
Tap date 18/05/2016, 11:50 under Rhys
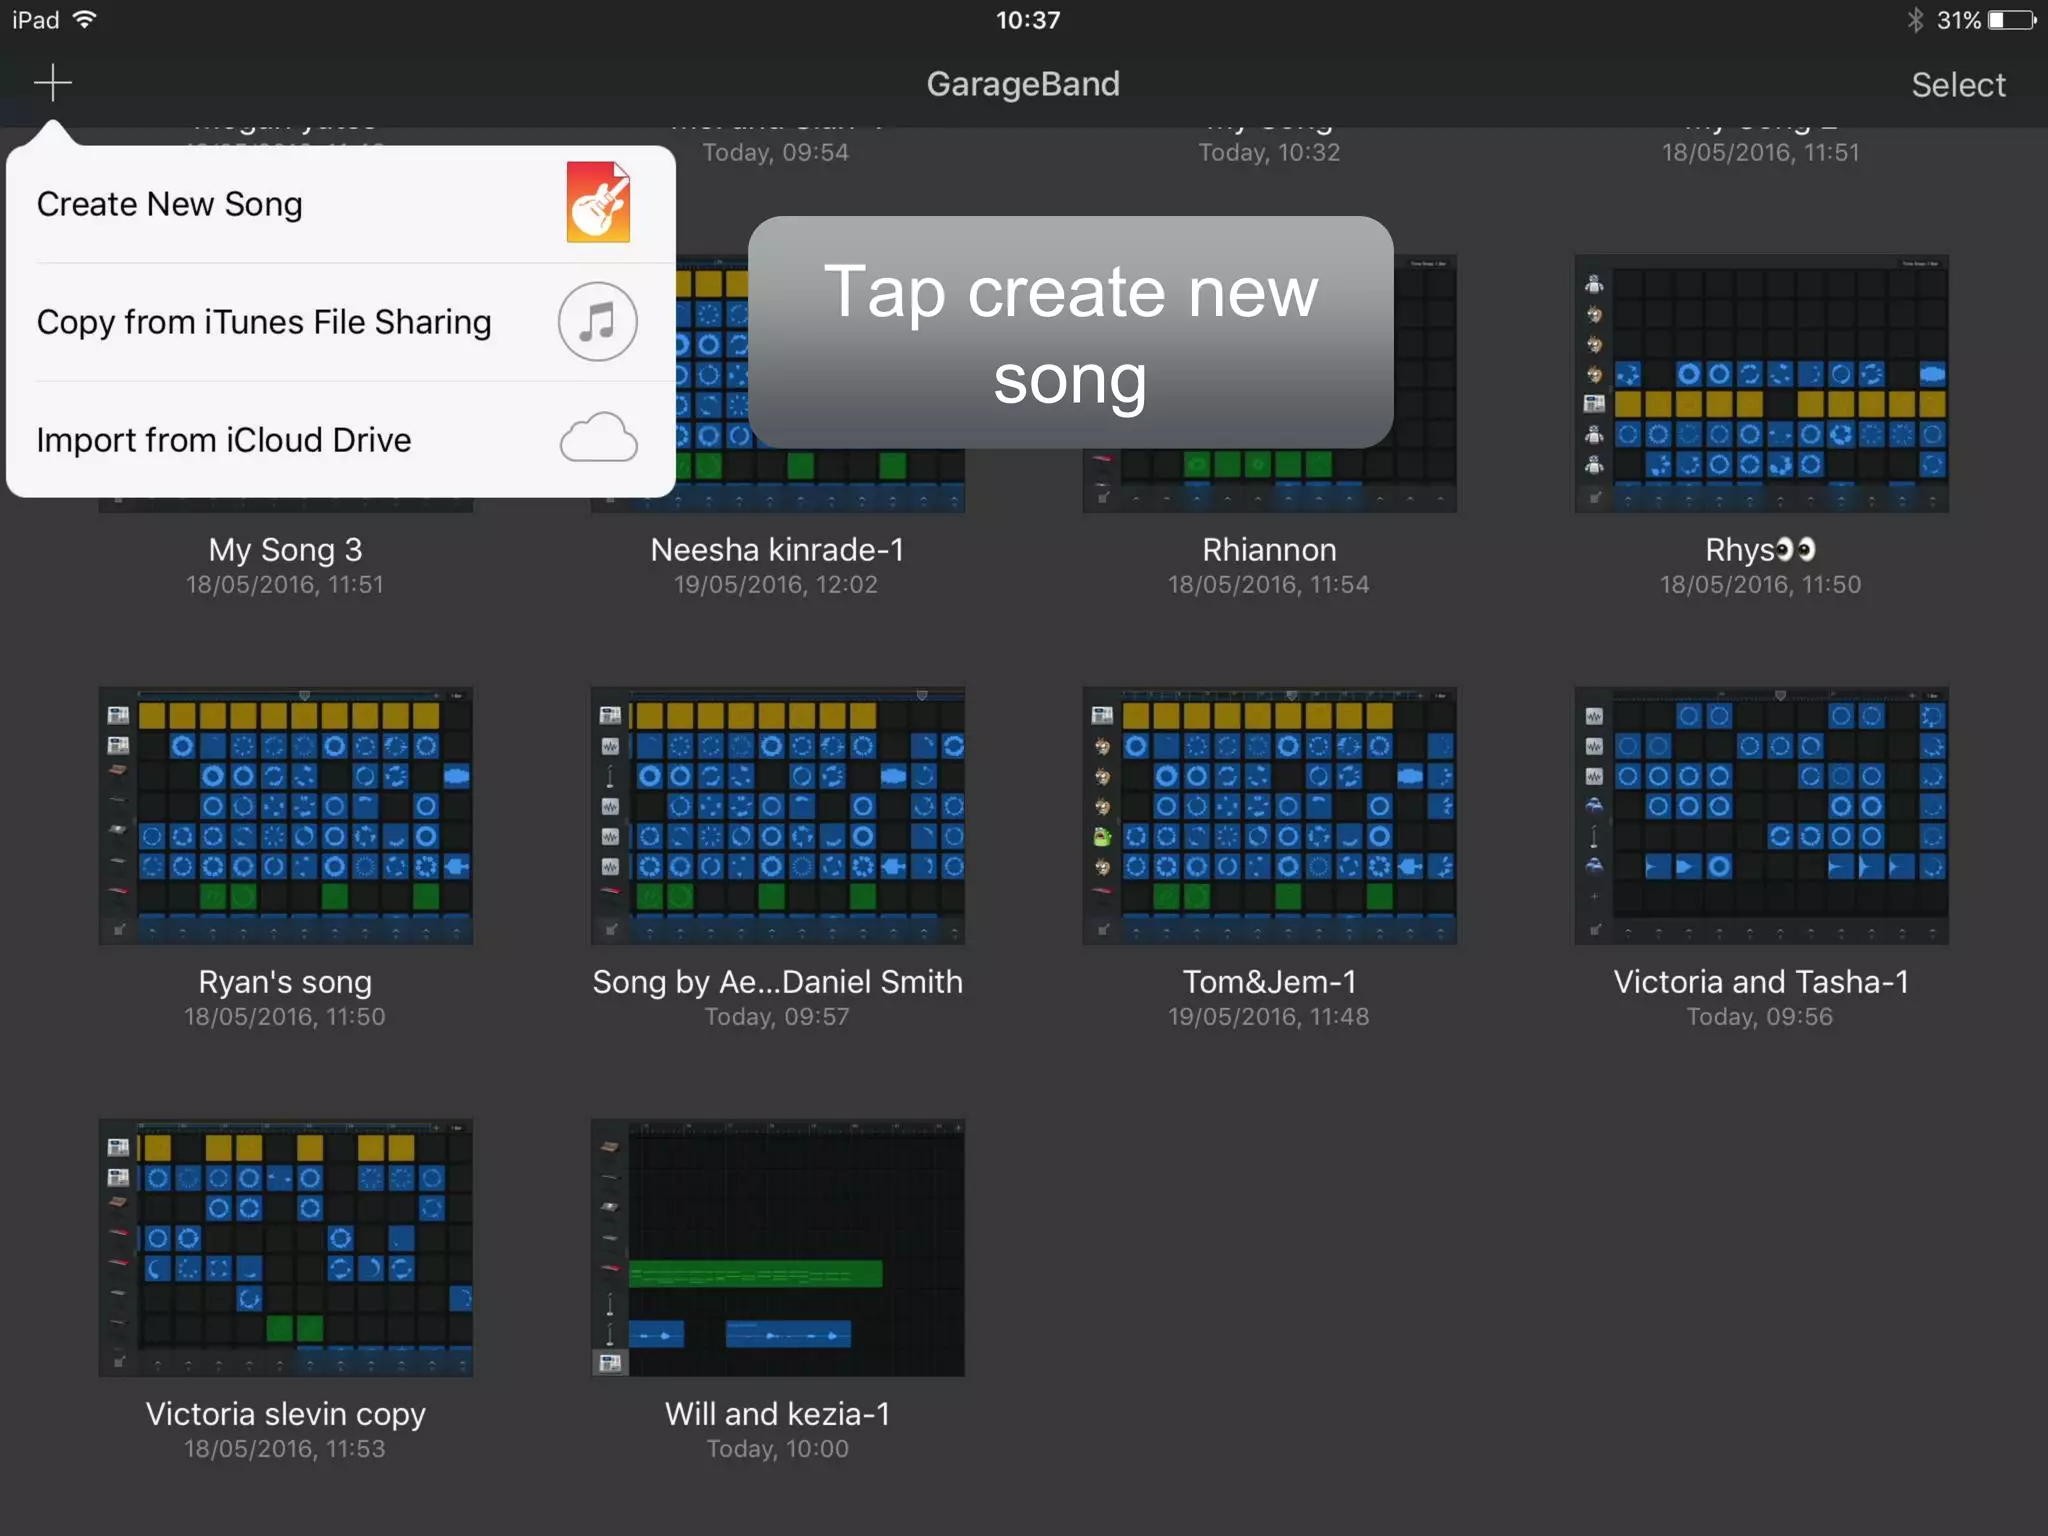coord(1761,585)
